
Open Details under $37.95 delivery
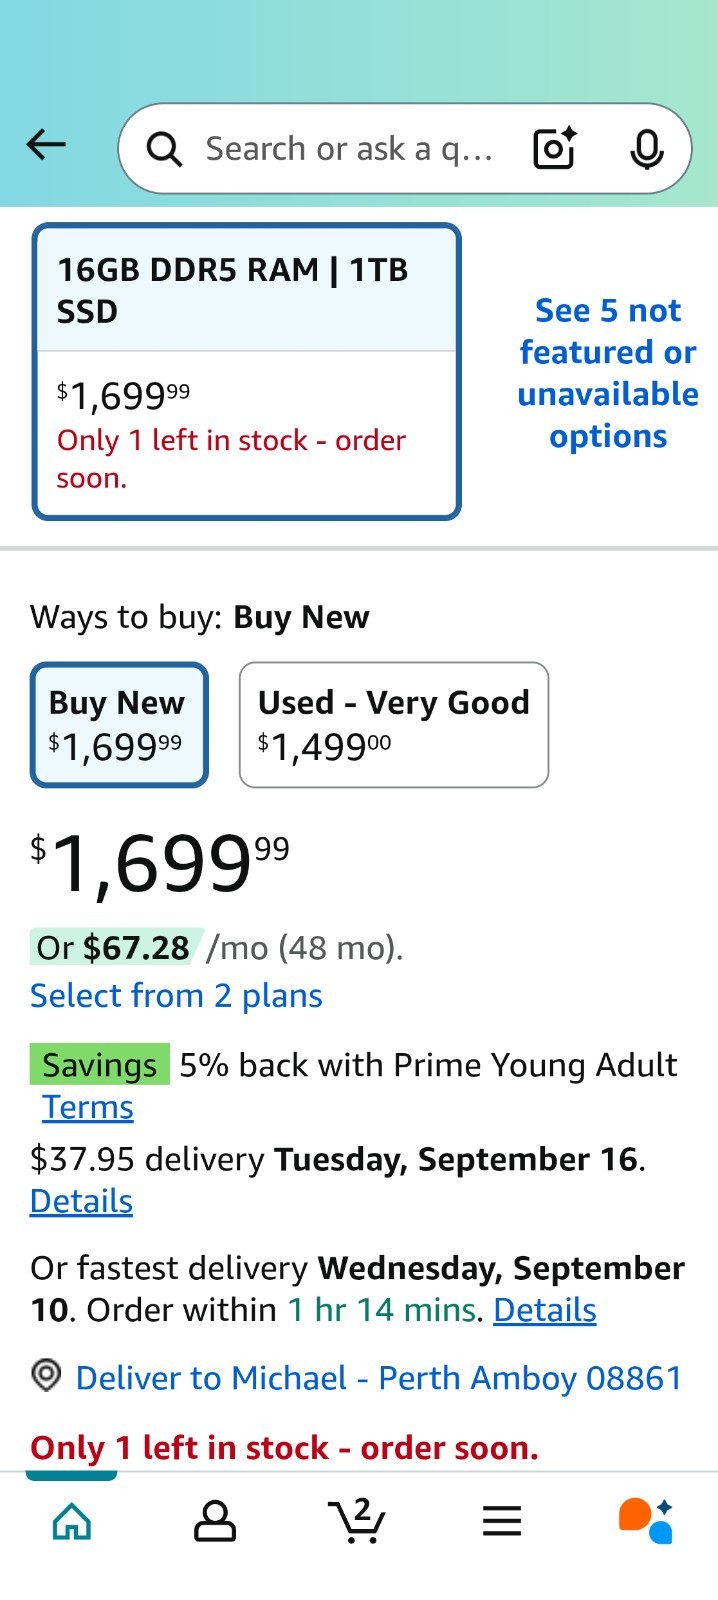81,1201
